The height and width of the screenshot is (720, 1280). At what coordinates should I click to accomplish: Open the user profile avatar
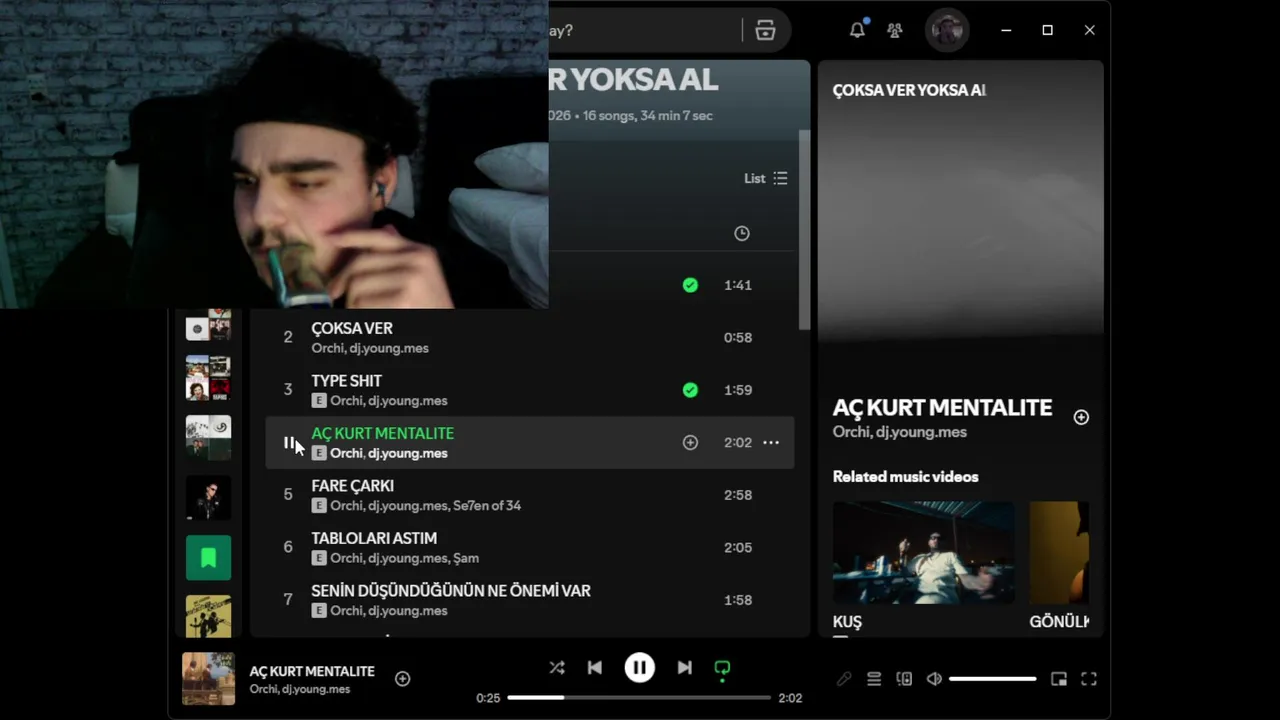[x=946, y=30]
